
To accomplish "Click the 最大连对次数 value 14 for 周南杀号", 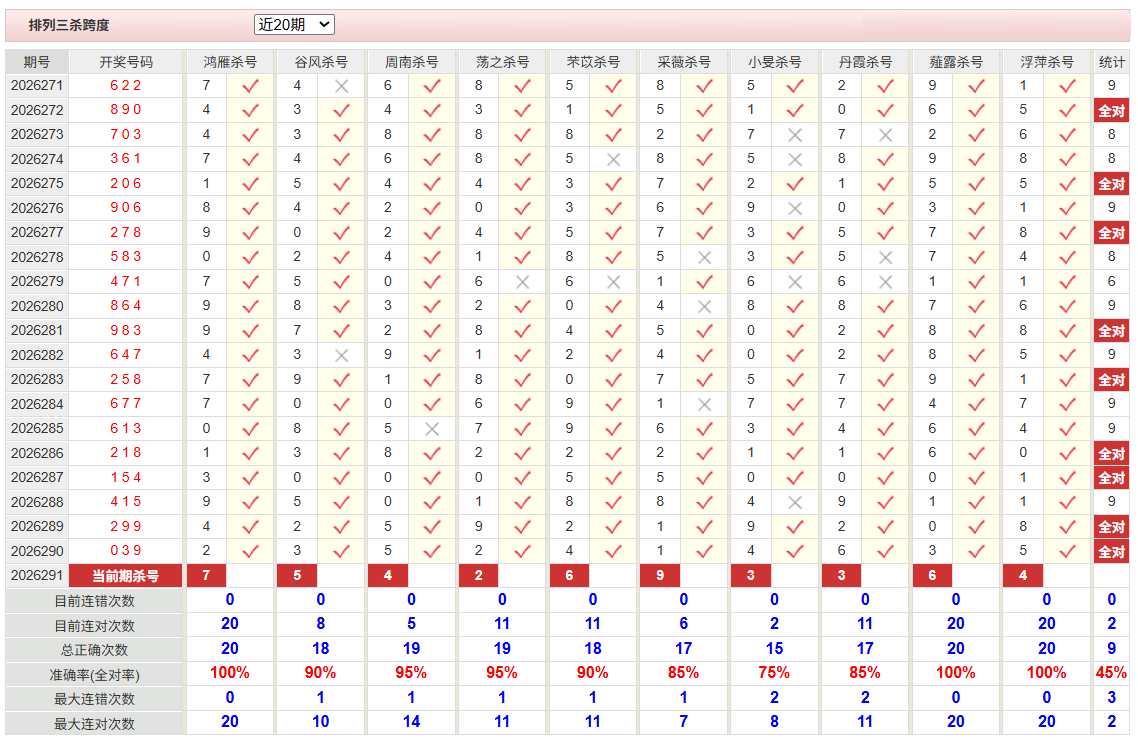I will [412, 722].
